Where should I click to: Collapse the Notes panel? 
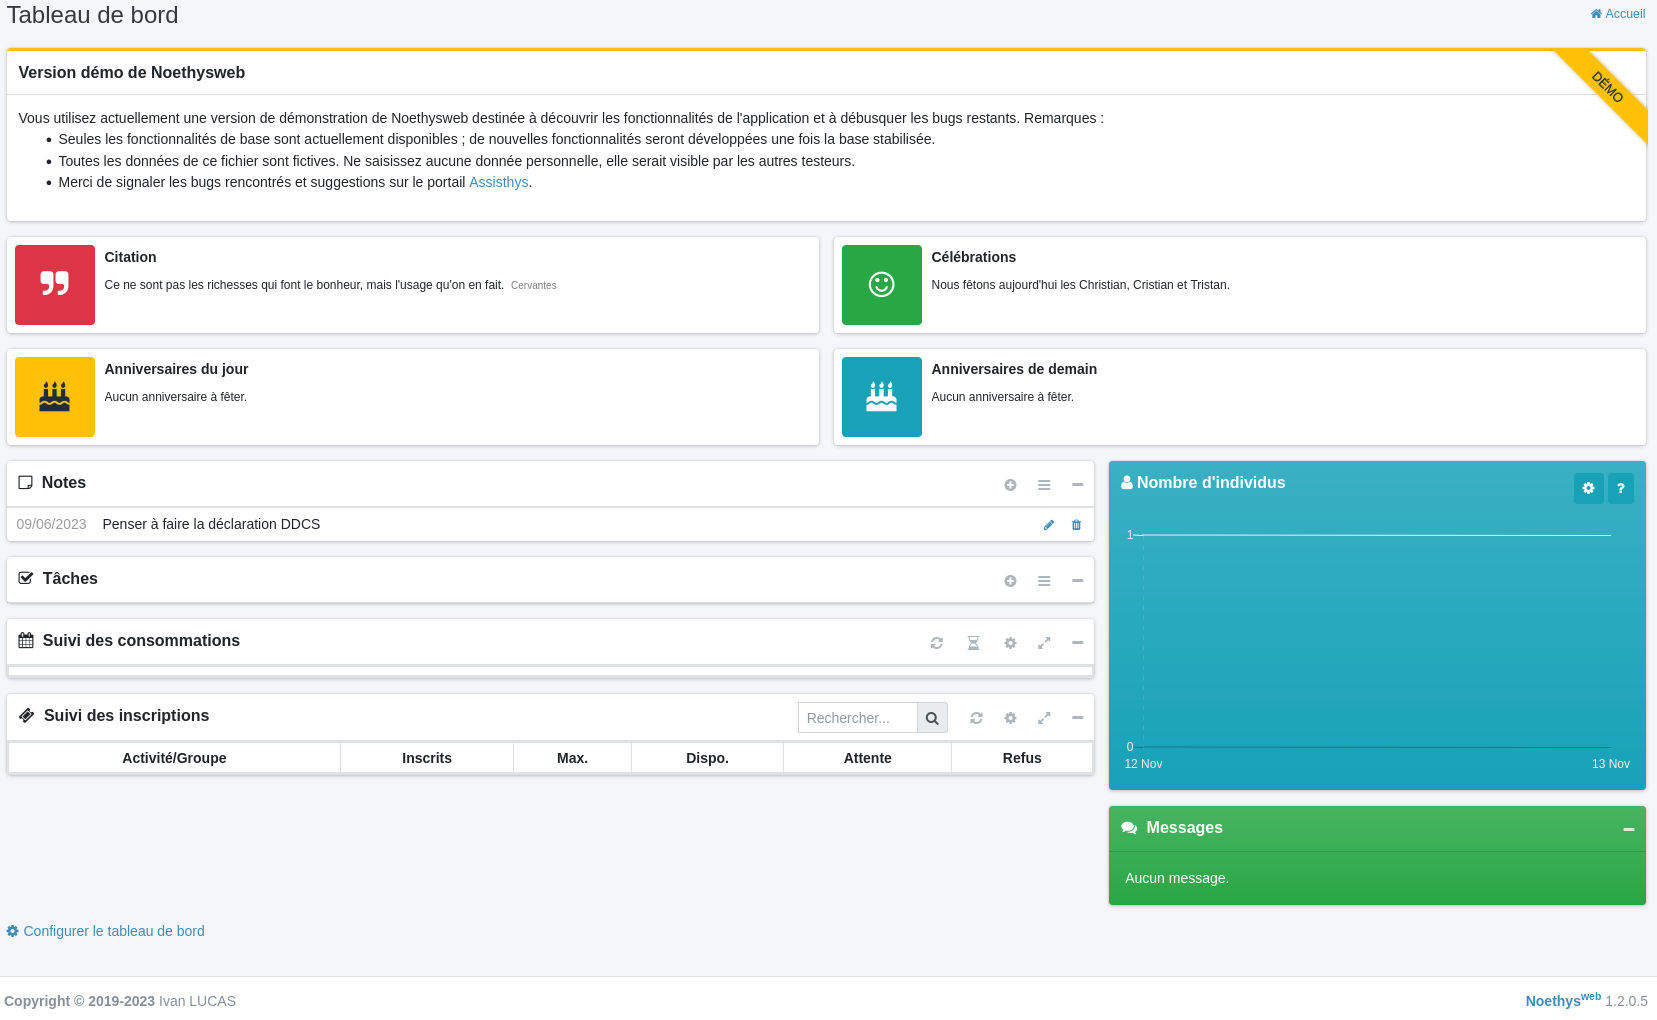(1077, 485)
